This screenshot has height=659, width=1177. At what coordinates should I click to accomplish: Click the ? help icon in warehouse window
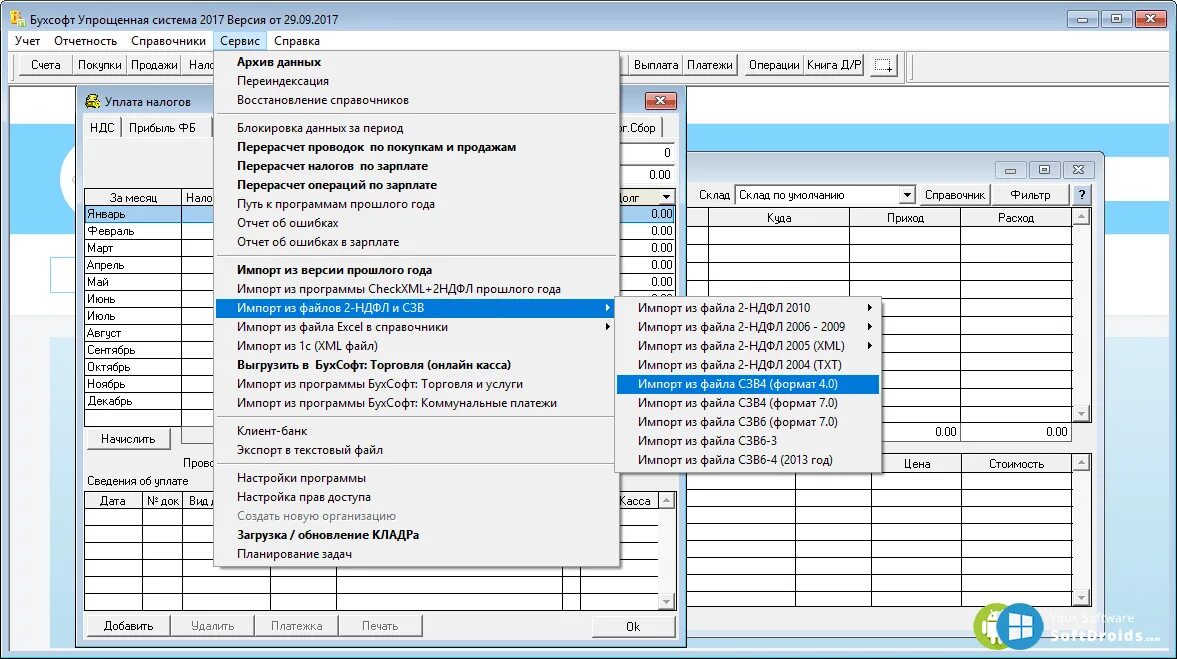coord(1082,195)
